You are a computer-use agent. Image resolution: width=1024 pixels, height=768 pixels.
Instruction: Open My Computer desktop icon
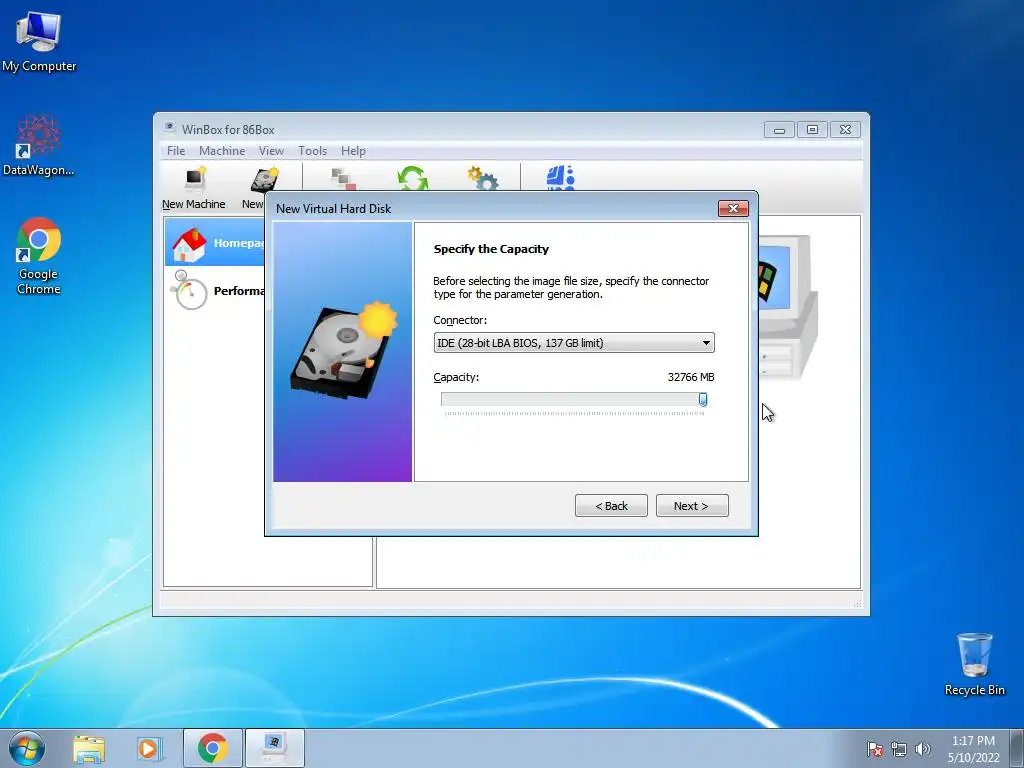pos(39,42)
